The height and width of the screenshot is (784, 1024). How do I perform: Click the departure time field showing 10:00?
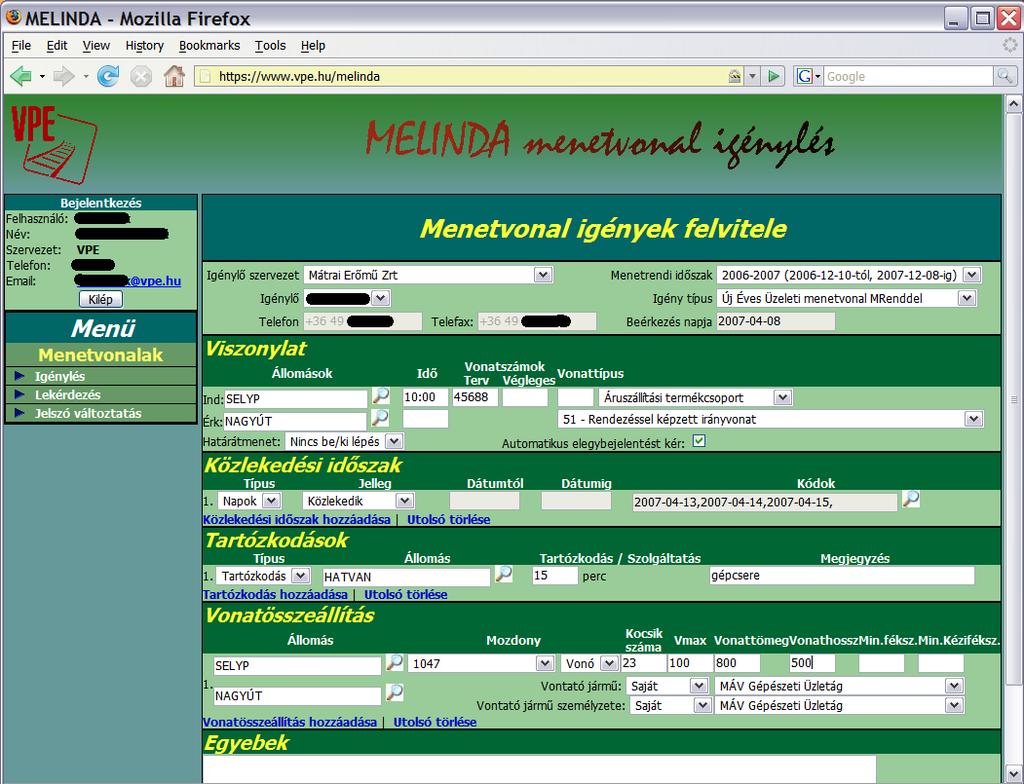click(x=425, y=397)
